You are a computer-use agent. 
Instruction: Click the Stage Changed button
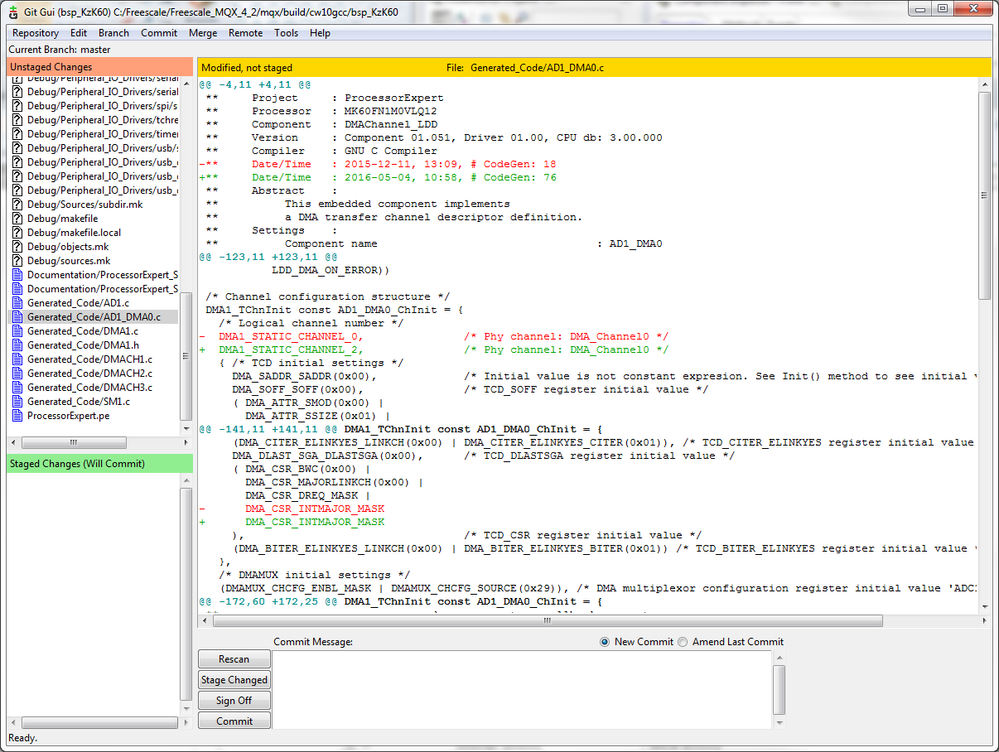pyautogui.click(x=234, y=679)
